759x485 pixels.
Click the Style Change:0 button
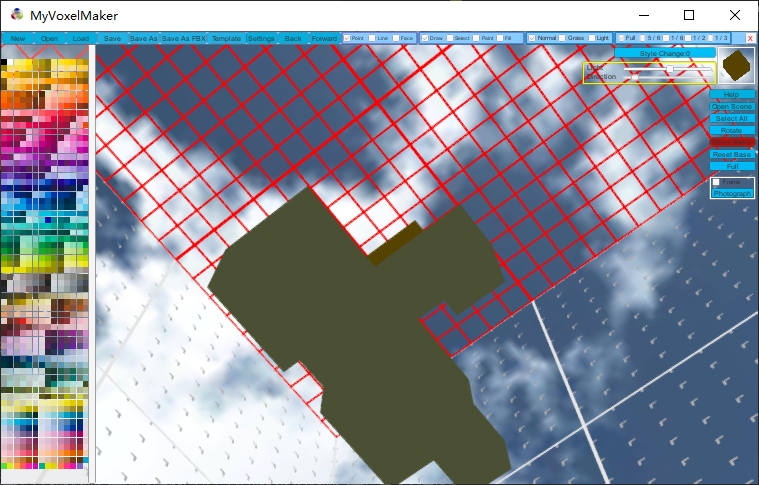[665, 53]
